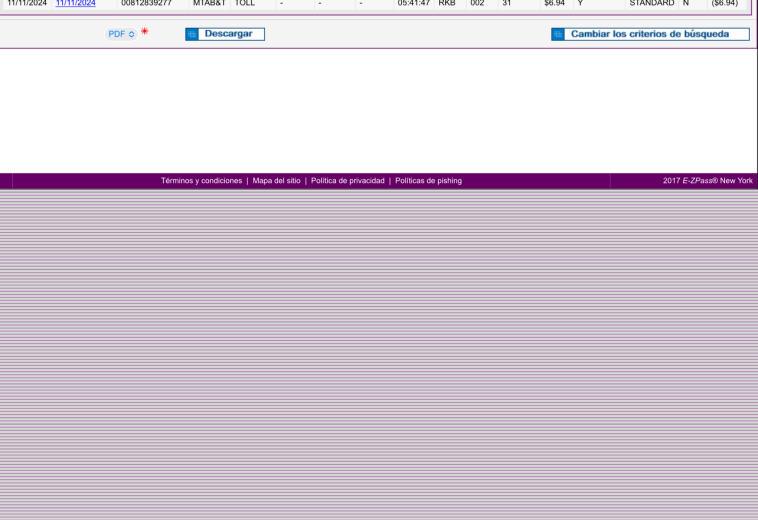Click the $6.94 amount cell
The height and width of the screenshot is (520, 758).
554,4
